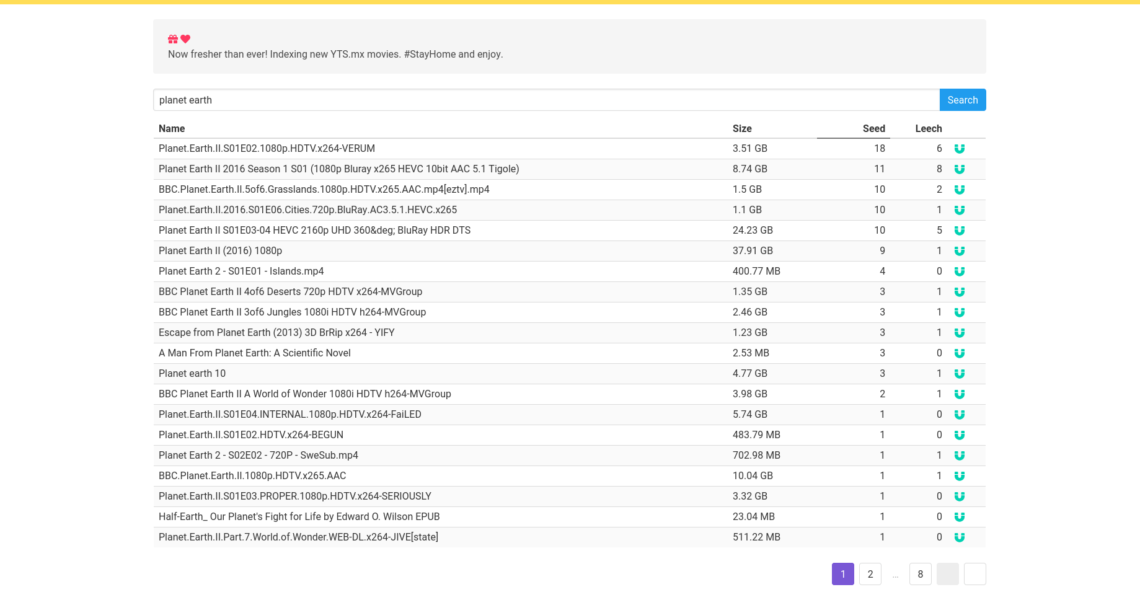Sort results by the Size column header
This screenshot has height=600, width=1140.
pos(742,129)
